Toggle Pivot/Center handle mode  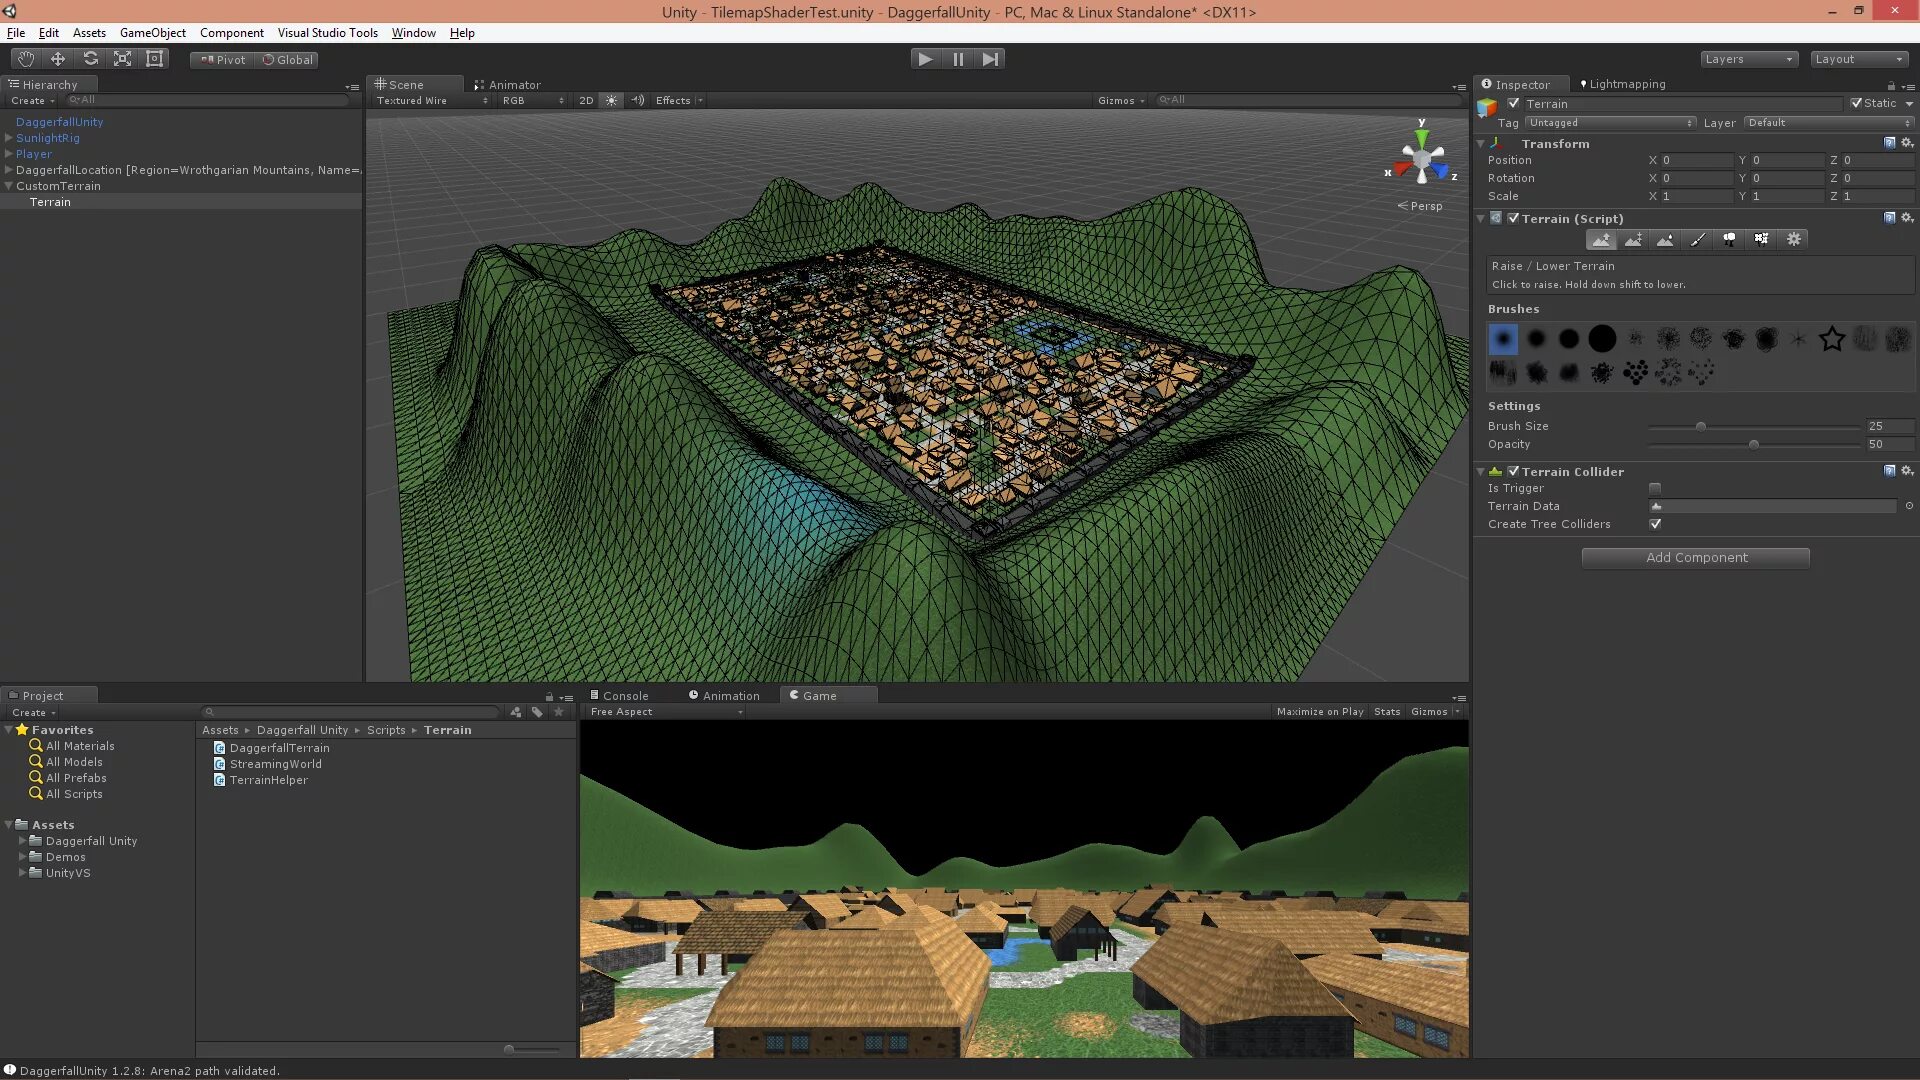(x=222, y=60)
